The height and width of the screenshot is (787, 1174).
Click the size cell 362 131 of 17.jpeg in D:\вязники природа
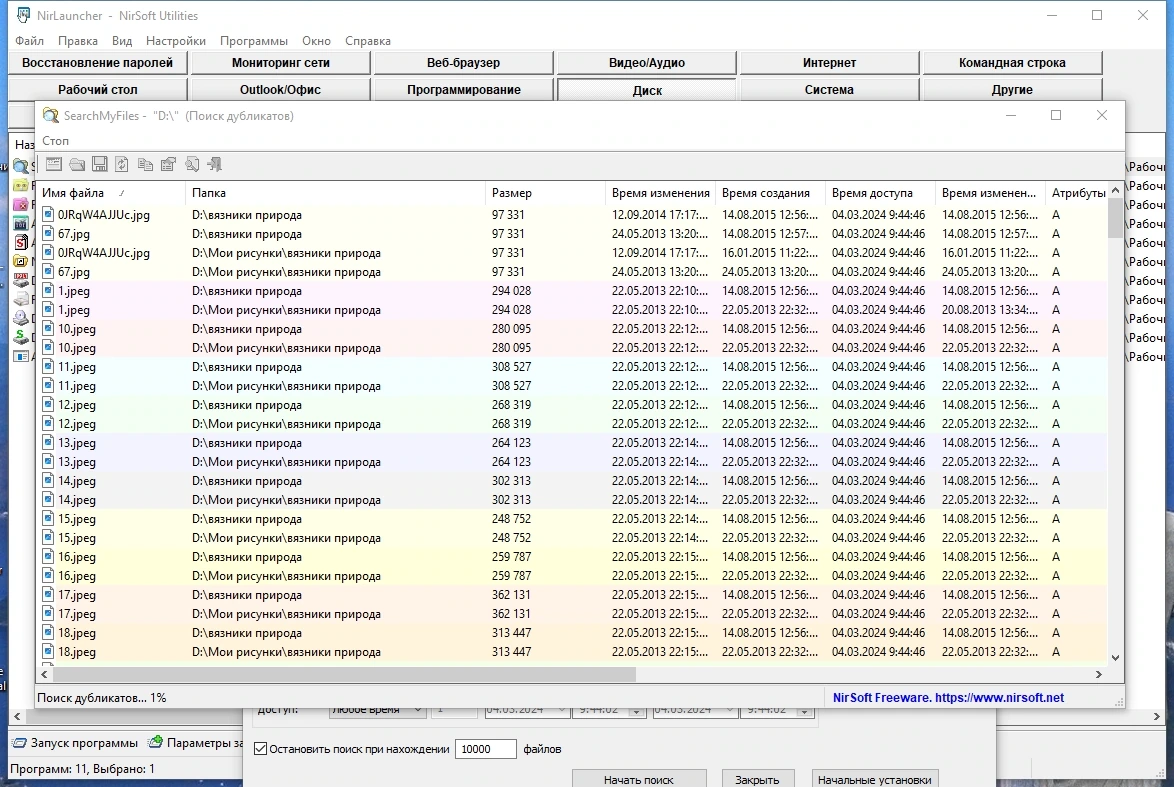click(511, 595)
